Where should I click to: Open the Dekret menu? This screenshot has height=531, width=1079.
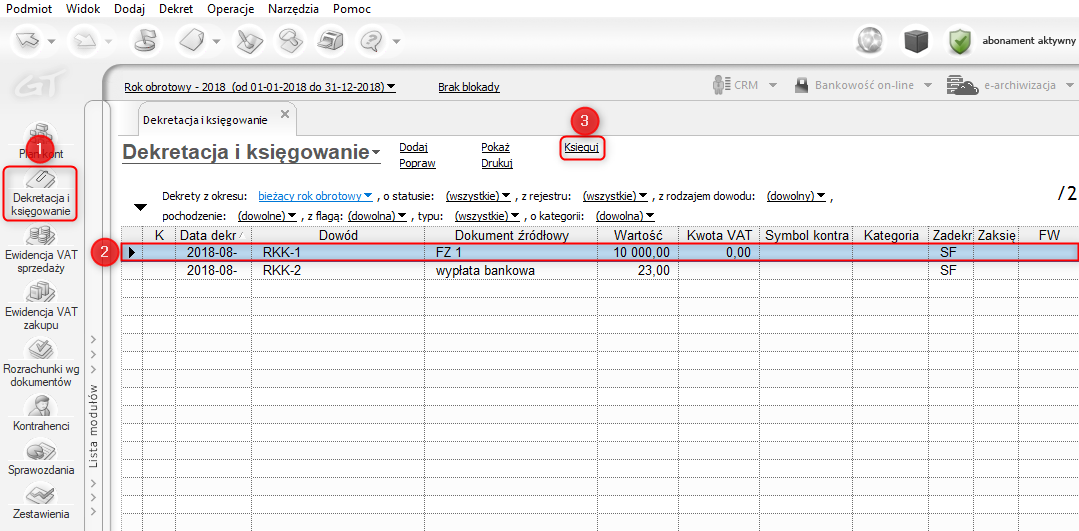[x=175, y=9]
